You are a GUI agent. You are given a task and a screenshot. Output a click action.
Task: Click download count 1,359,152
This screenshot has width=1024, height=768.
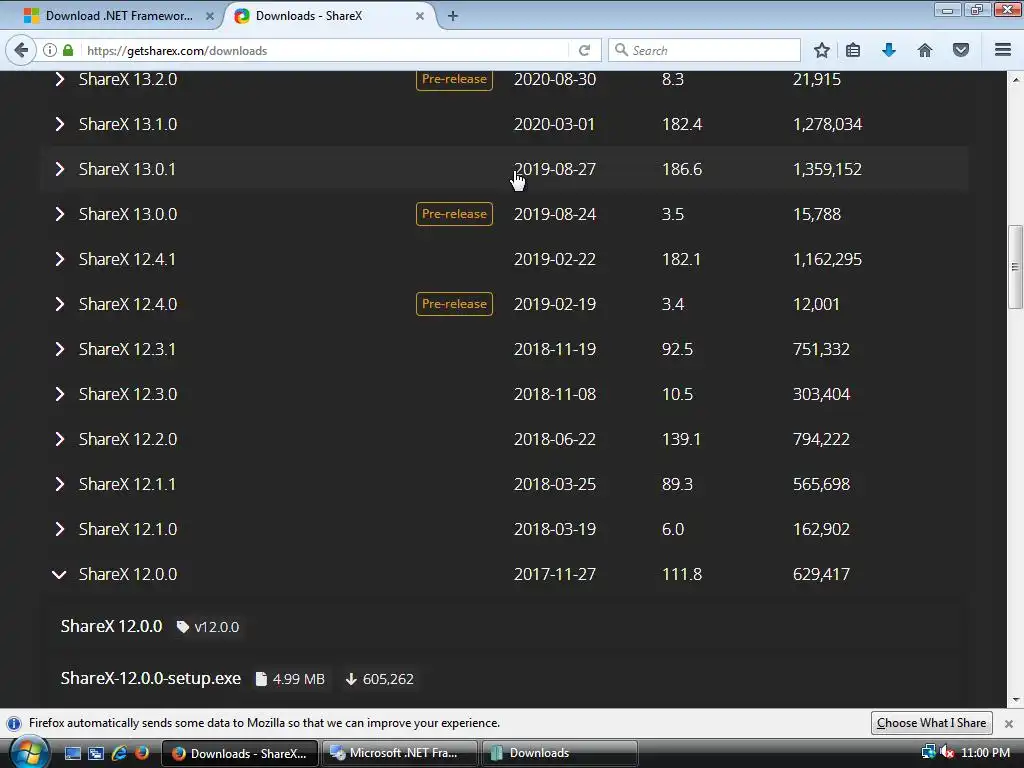[x=827, y=169]
